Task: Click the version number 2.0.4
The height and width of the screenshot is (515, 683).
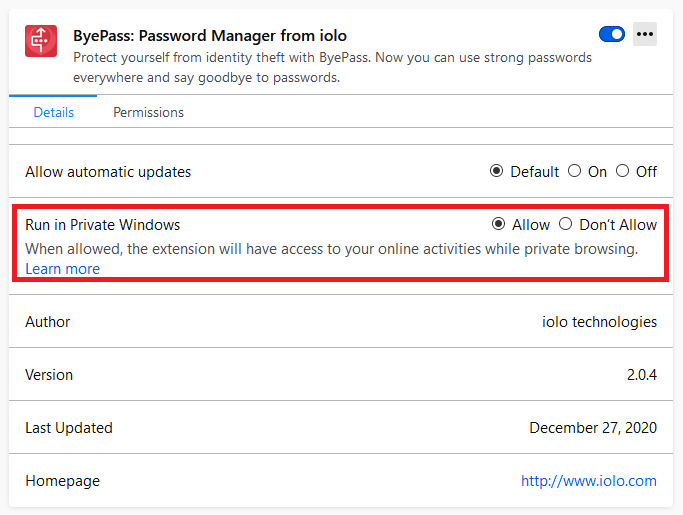Action: point(642,375)
